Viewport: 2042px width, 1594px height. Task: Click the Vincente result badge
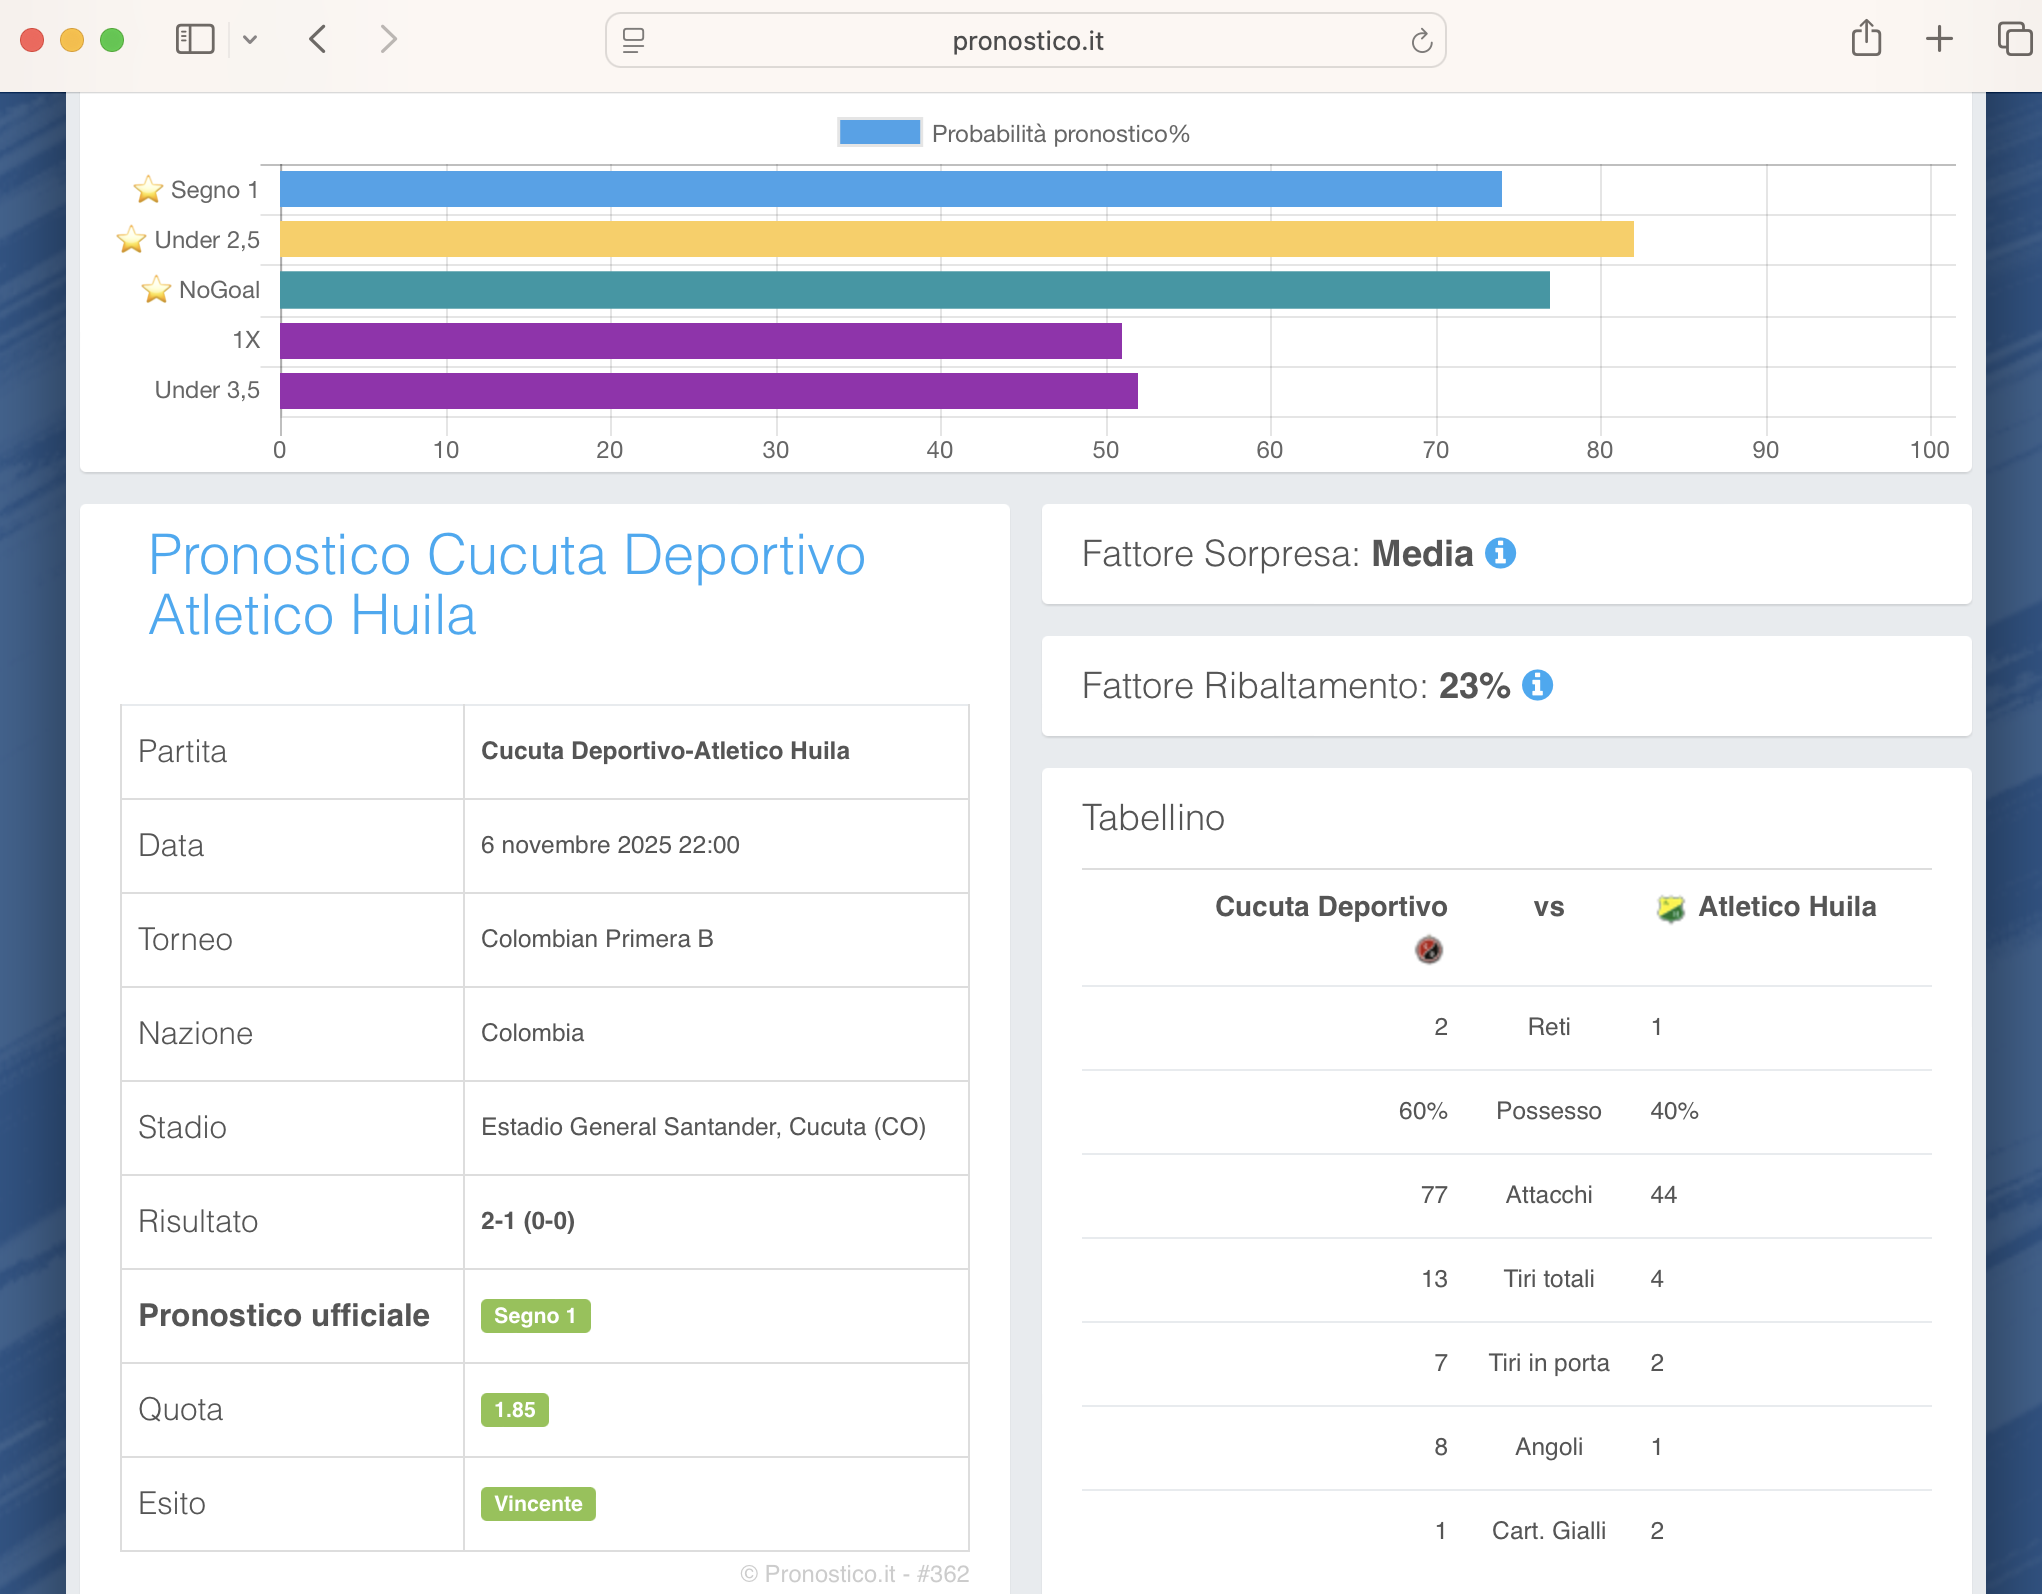point(538,1504)
